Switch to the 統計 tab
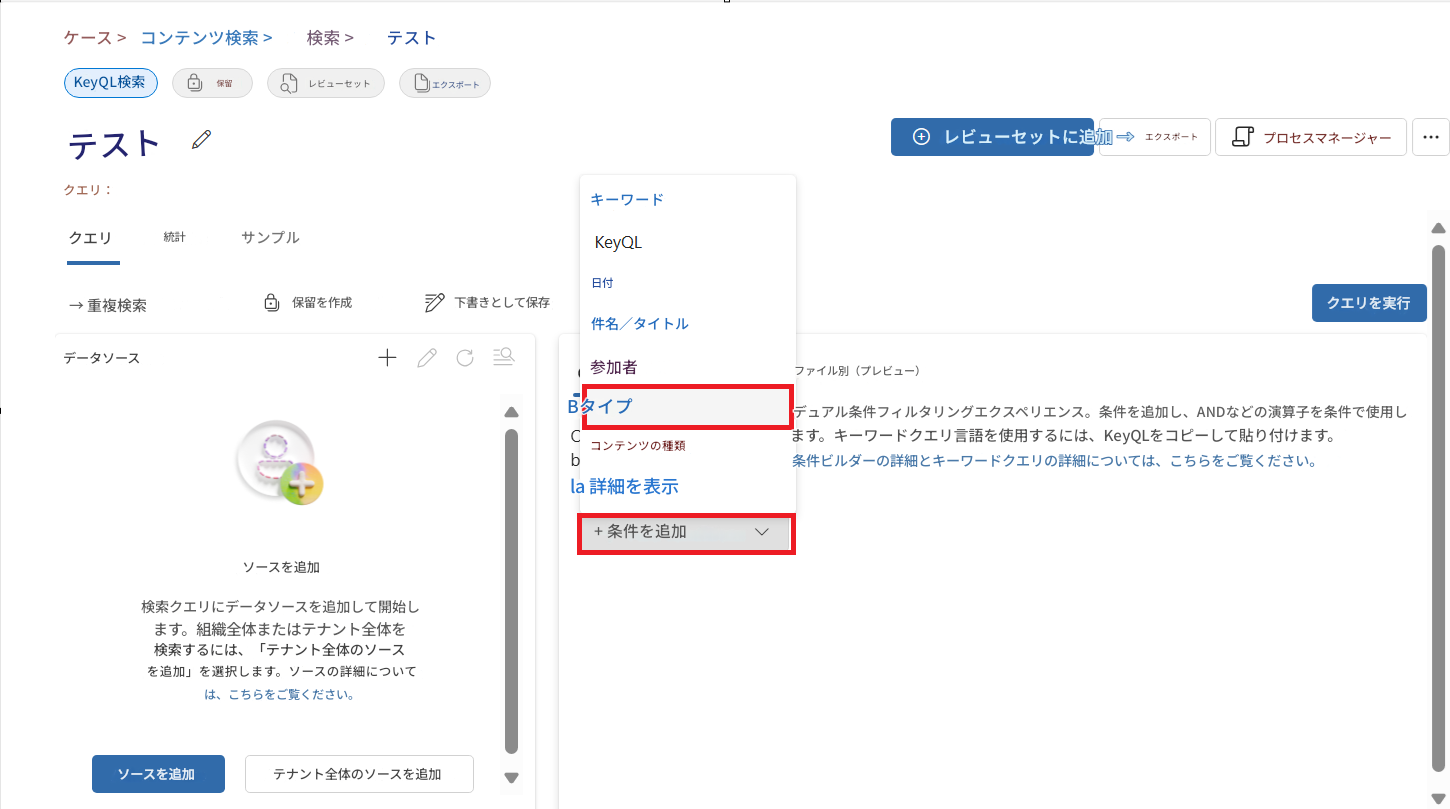 [x=175, y=237]
